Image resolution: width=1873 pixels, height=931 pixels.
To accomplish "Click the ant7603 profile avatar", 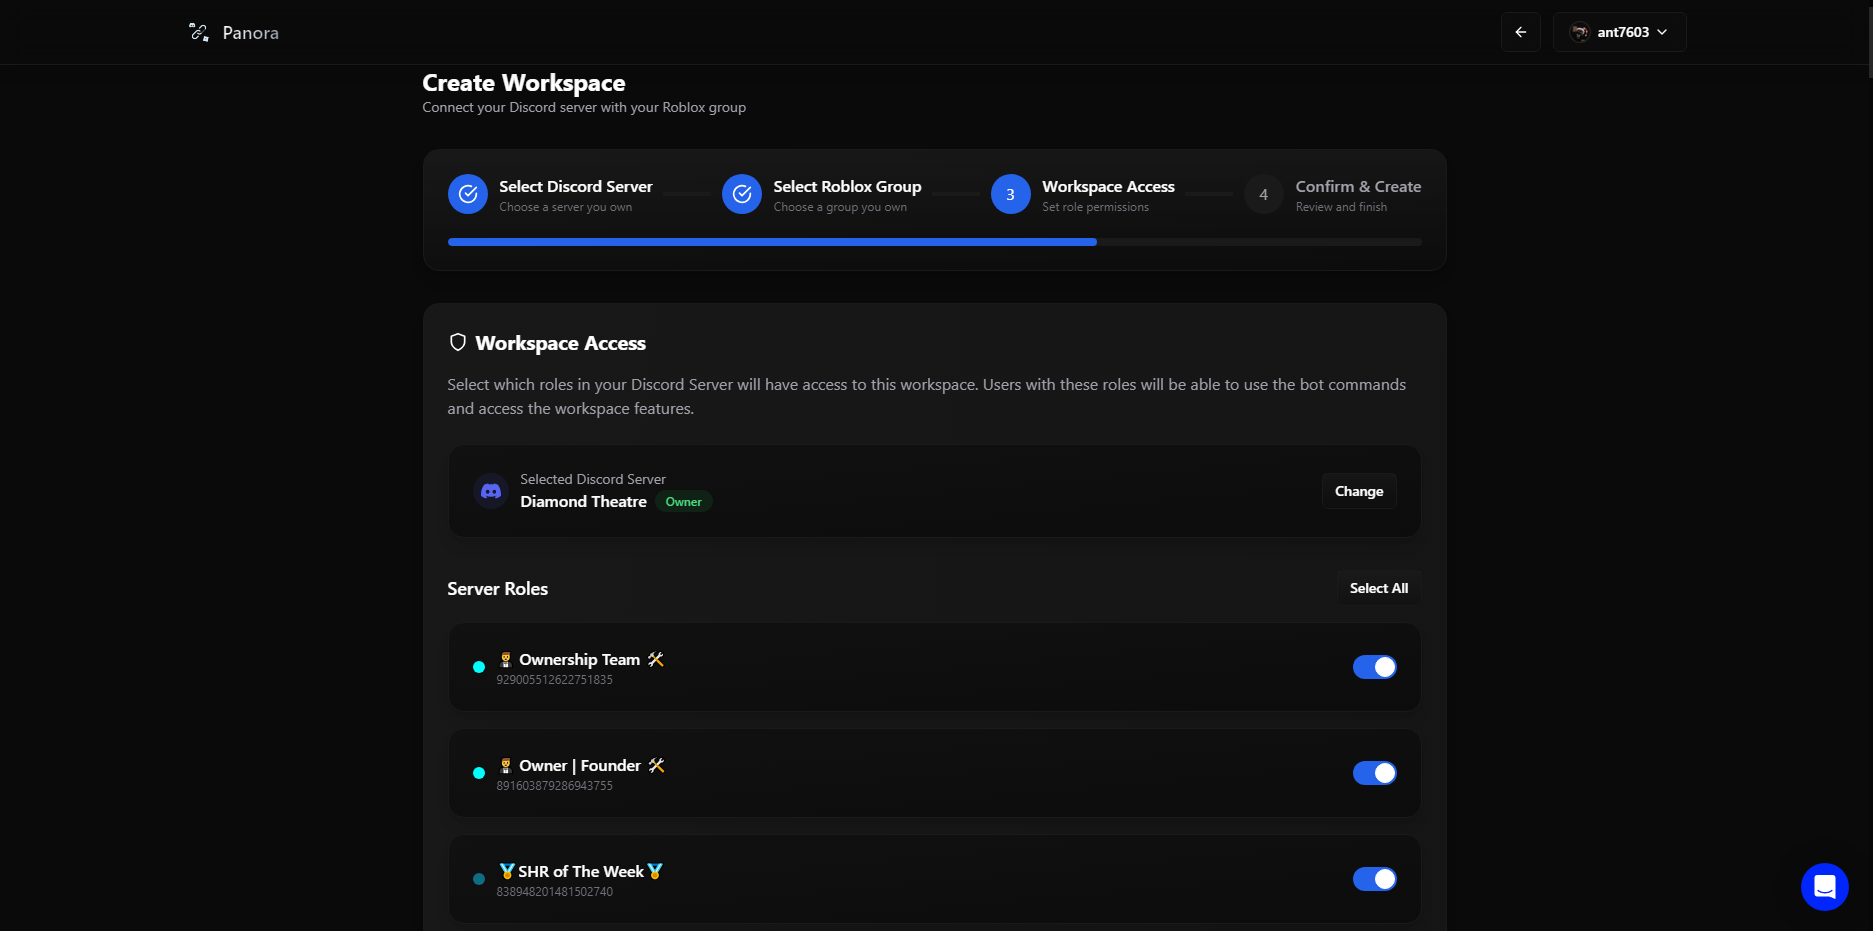I will (x=1580, y=32).
